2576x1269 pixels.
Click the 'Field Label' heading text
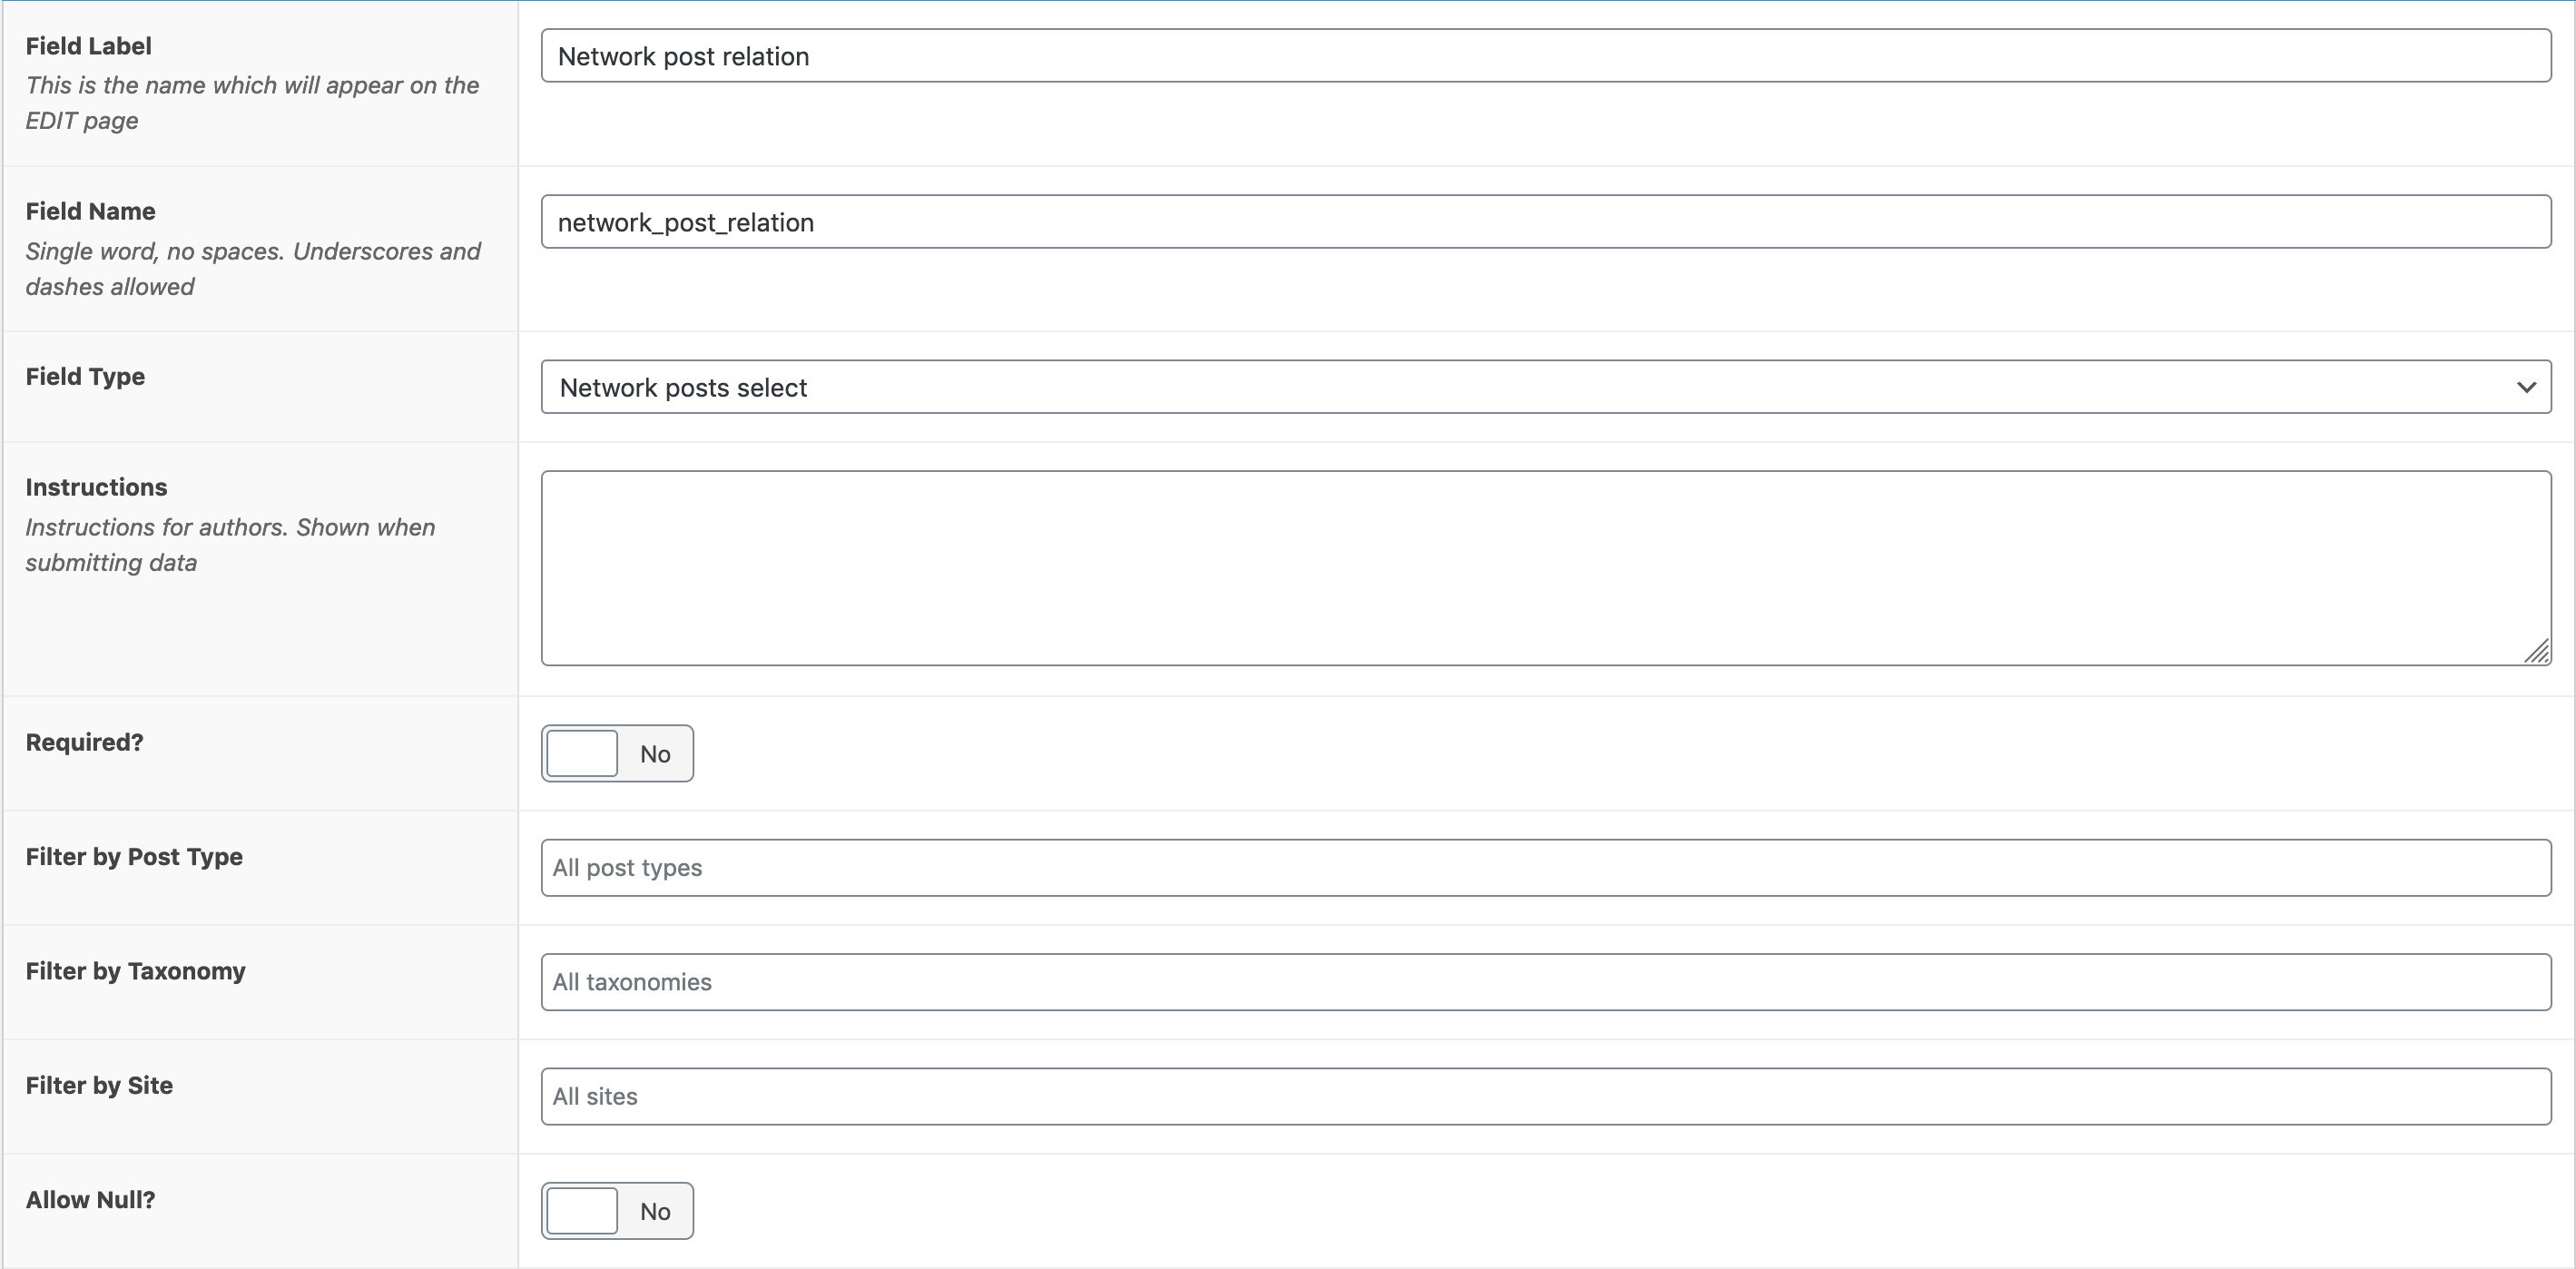point(89,46)
